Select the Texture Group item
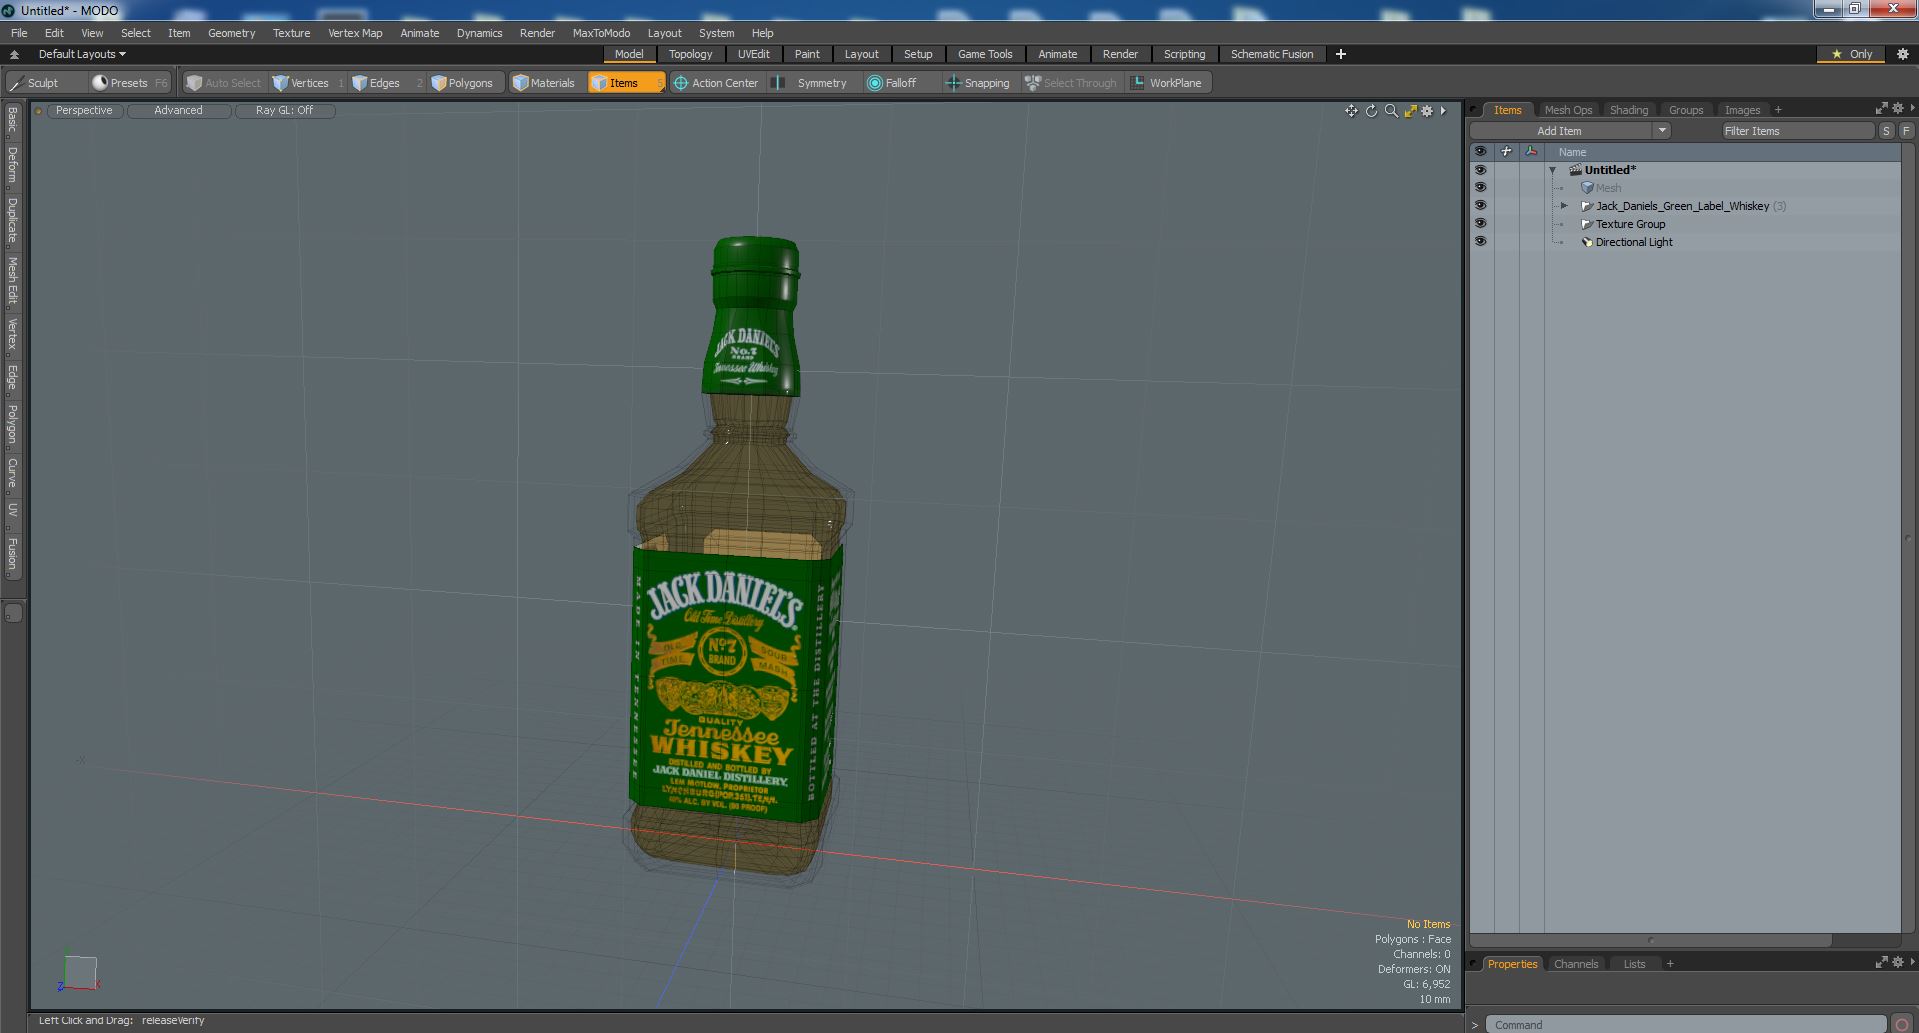This screenshot has height=1033, width=1919. 1630,224
